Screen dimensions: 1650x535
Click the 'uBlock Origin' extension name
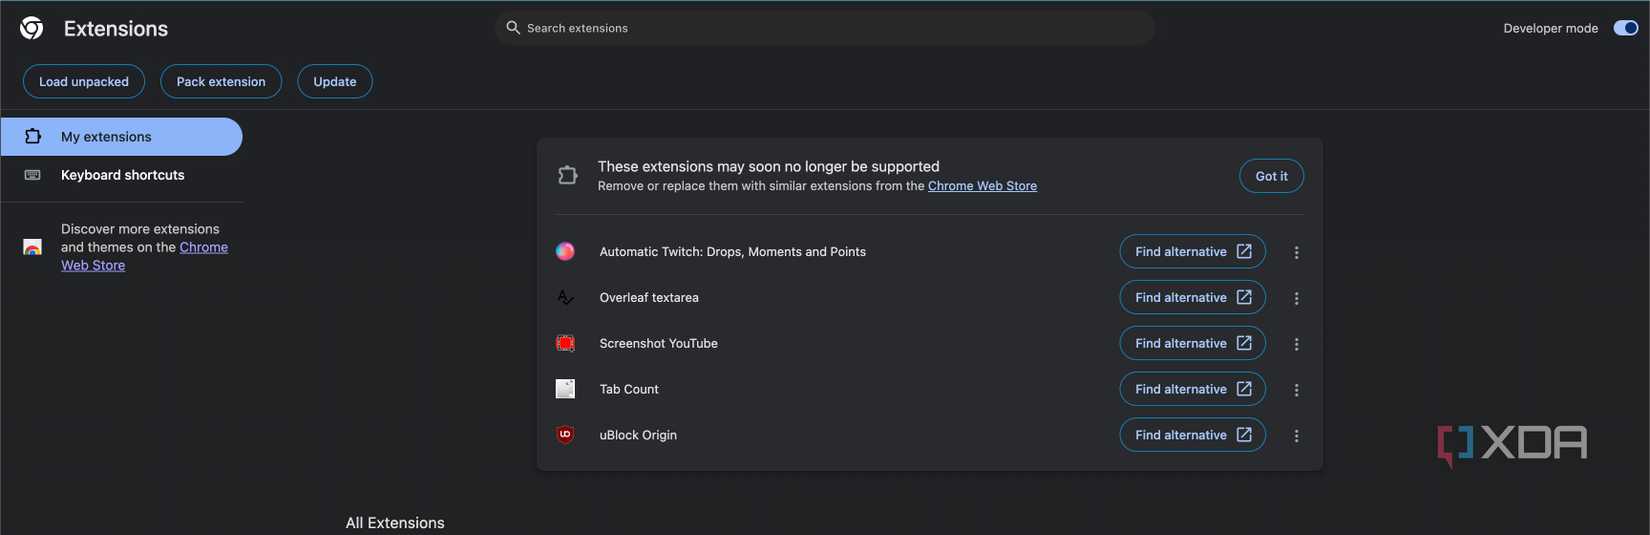[638, 435]
